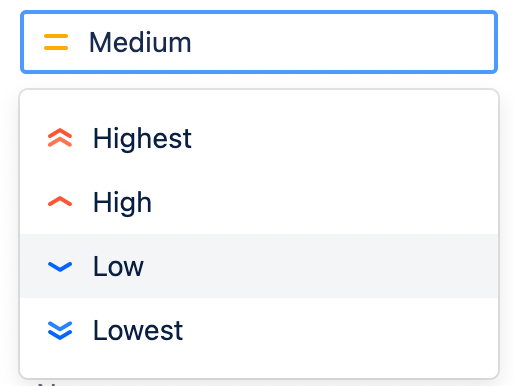Screen dimensions: 514x386
Task: Click the double red chevron Highest icon
Action: point(60,138)
